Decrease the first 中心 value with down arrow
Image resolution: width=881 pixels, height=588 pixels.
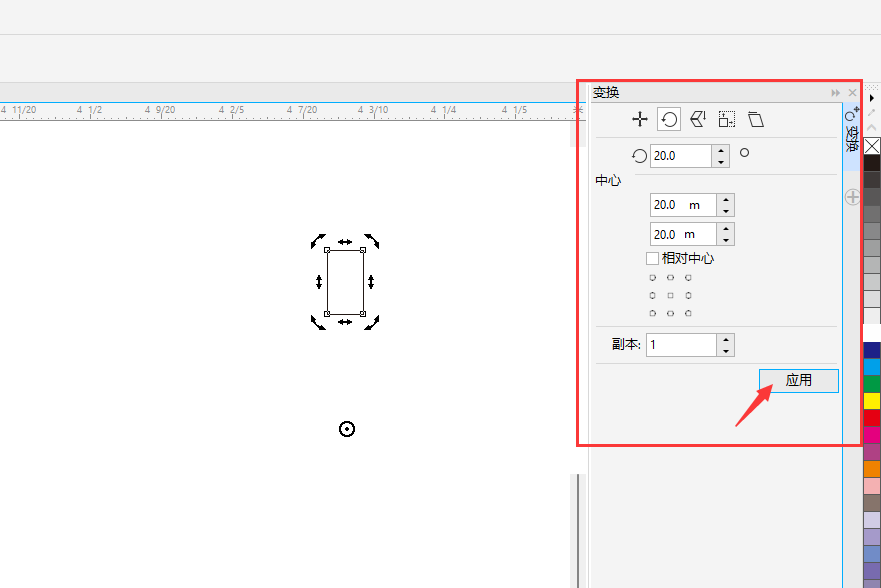tap(726, 211)
